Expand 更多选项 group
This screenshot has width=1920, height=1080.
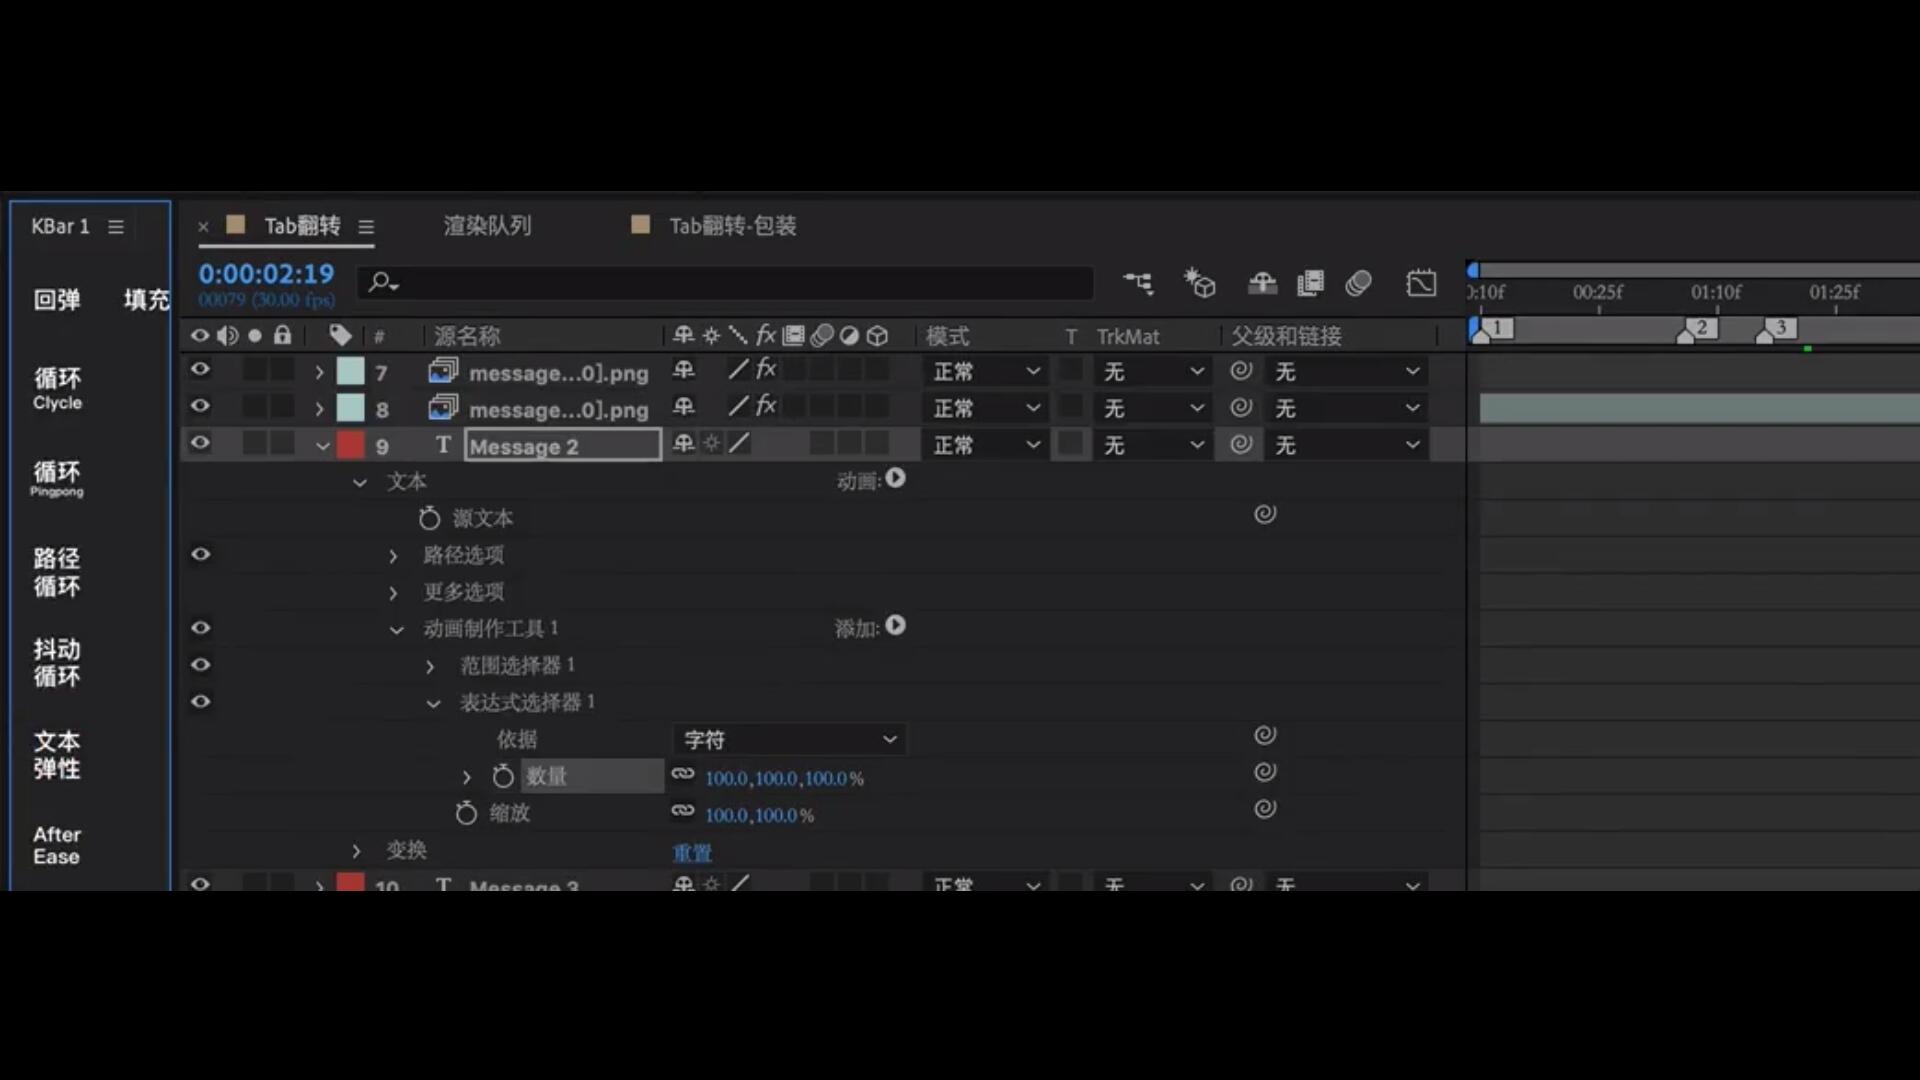[393, 593]
